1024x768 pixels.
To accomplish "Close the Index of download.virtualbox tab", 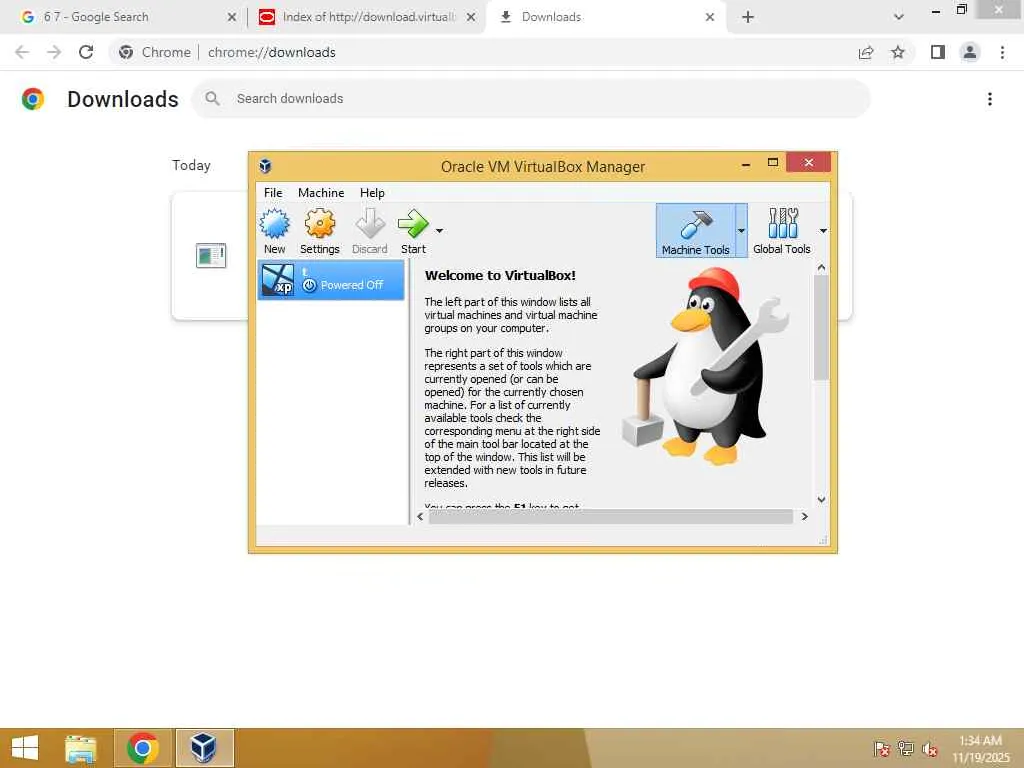I will (x=471, y=17).
